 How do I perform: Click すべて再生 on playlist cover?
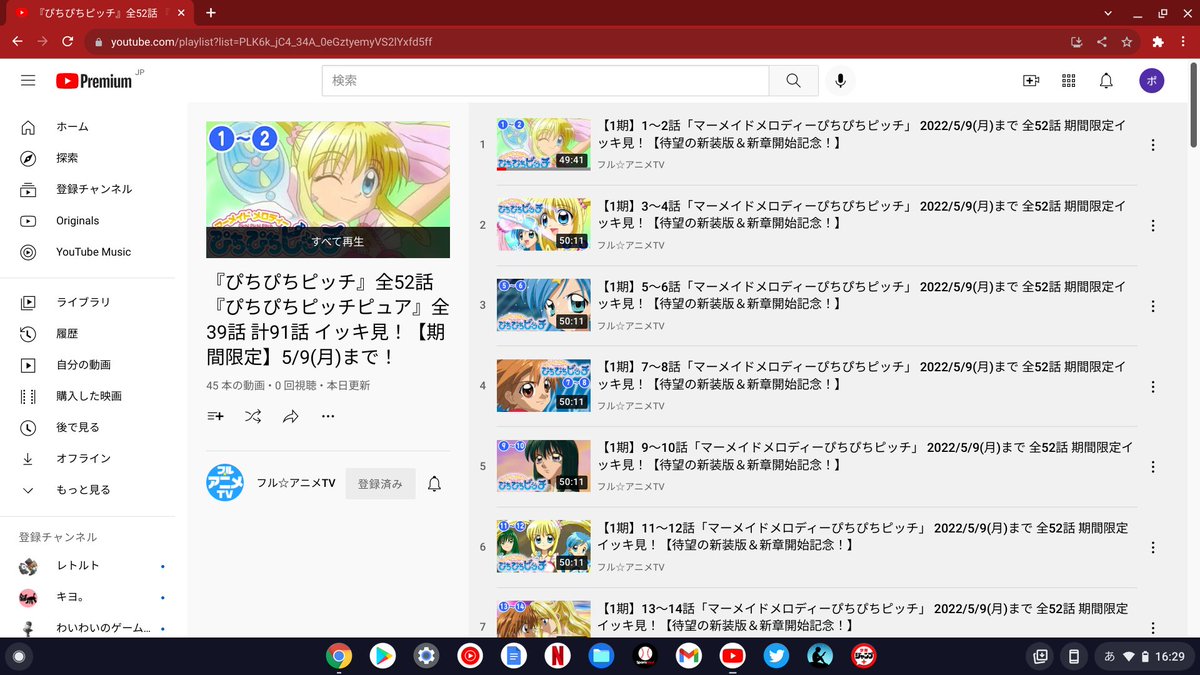click(x=328, y=242)
